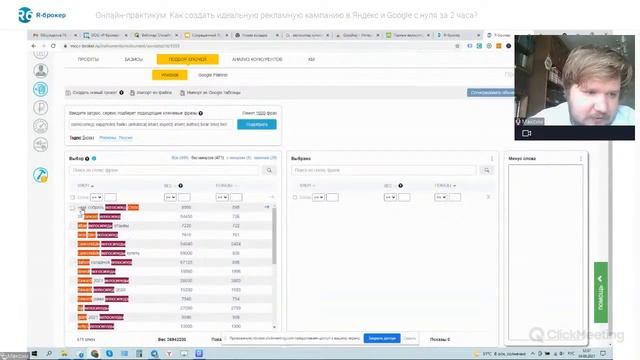
Task: Click the webcam camera icon under video
Action: tap(527, 133)
